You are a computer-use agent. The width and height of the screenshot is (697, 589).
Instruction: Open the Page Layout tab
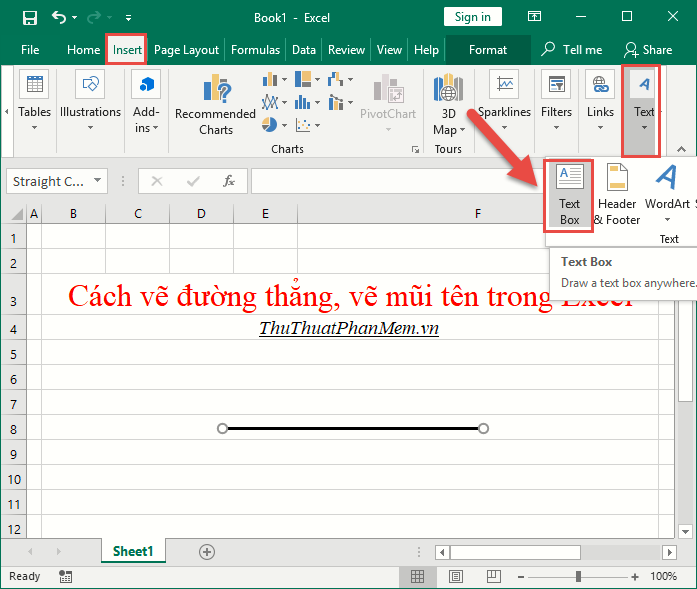(186, 50)
